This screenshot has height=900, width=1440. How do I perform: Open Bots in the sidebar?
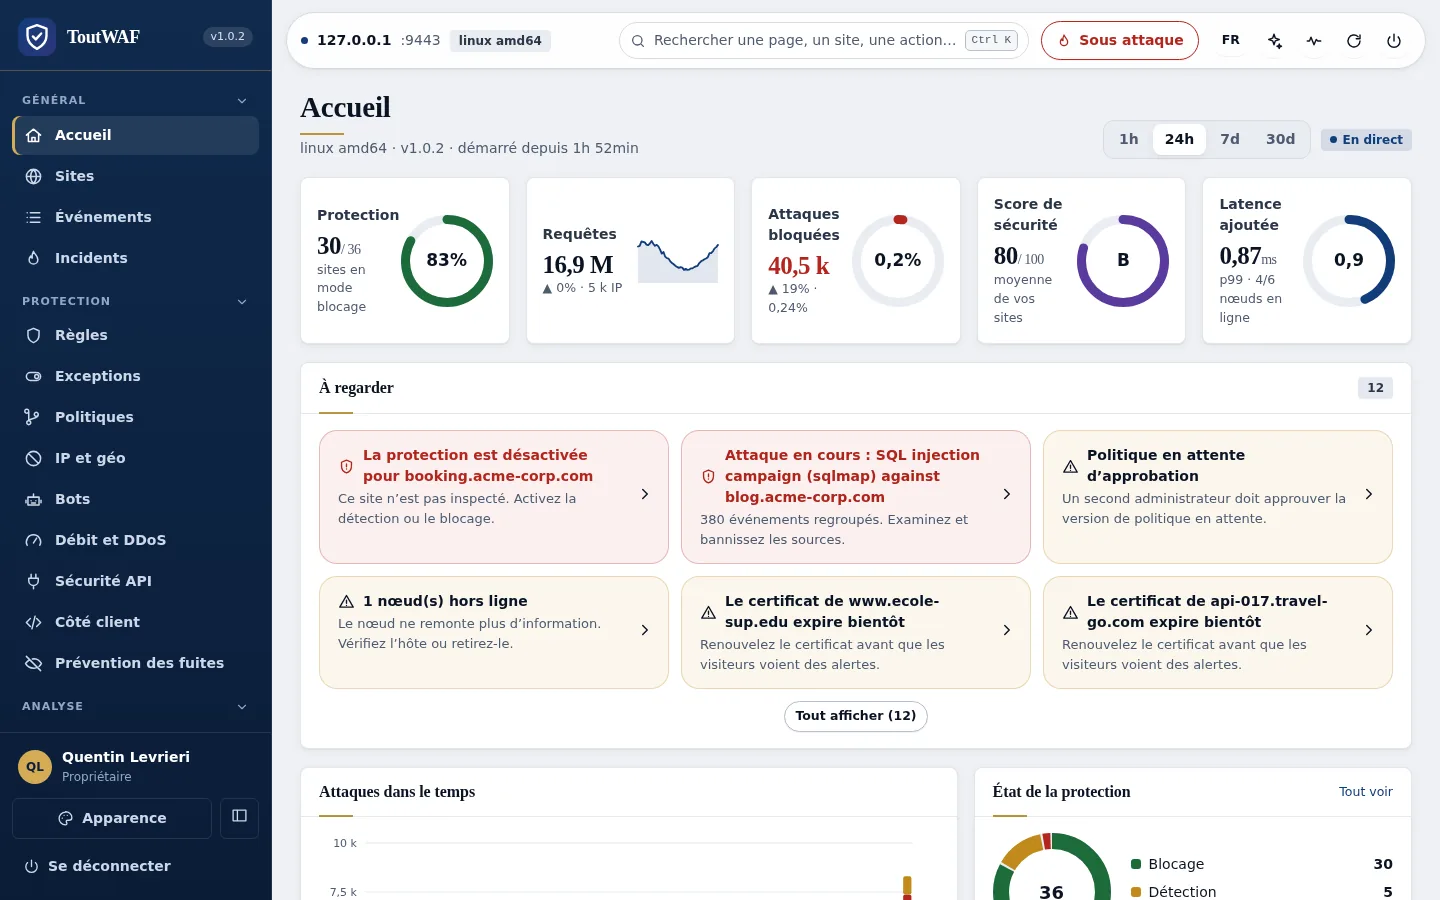(x=135, y=499)
